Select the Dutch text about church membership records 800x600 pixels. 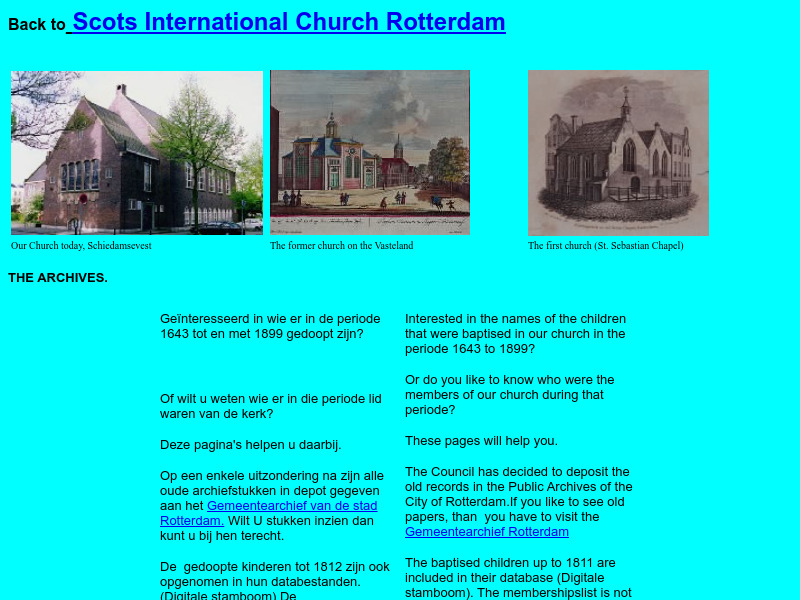click(x=270, y=404)
